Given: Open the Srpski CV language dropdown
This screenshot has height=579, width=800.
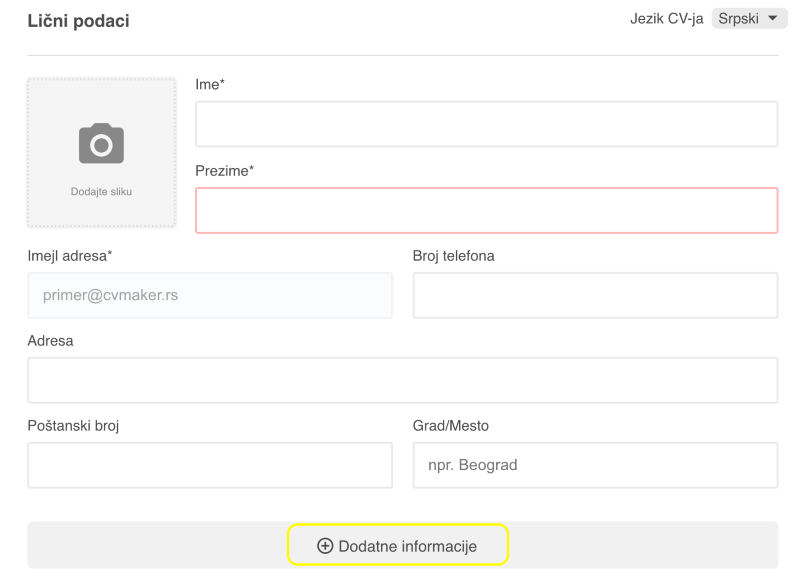Looking at the screenshot, I should [749, 19].
